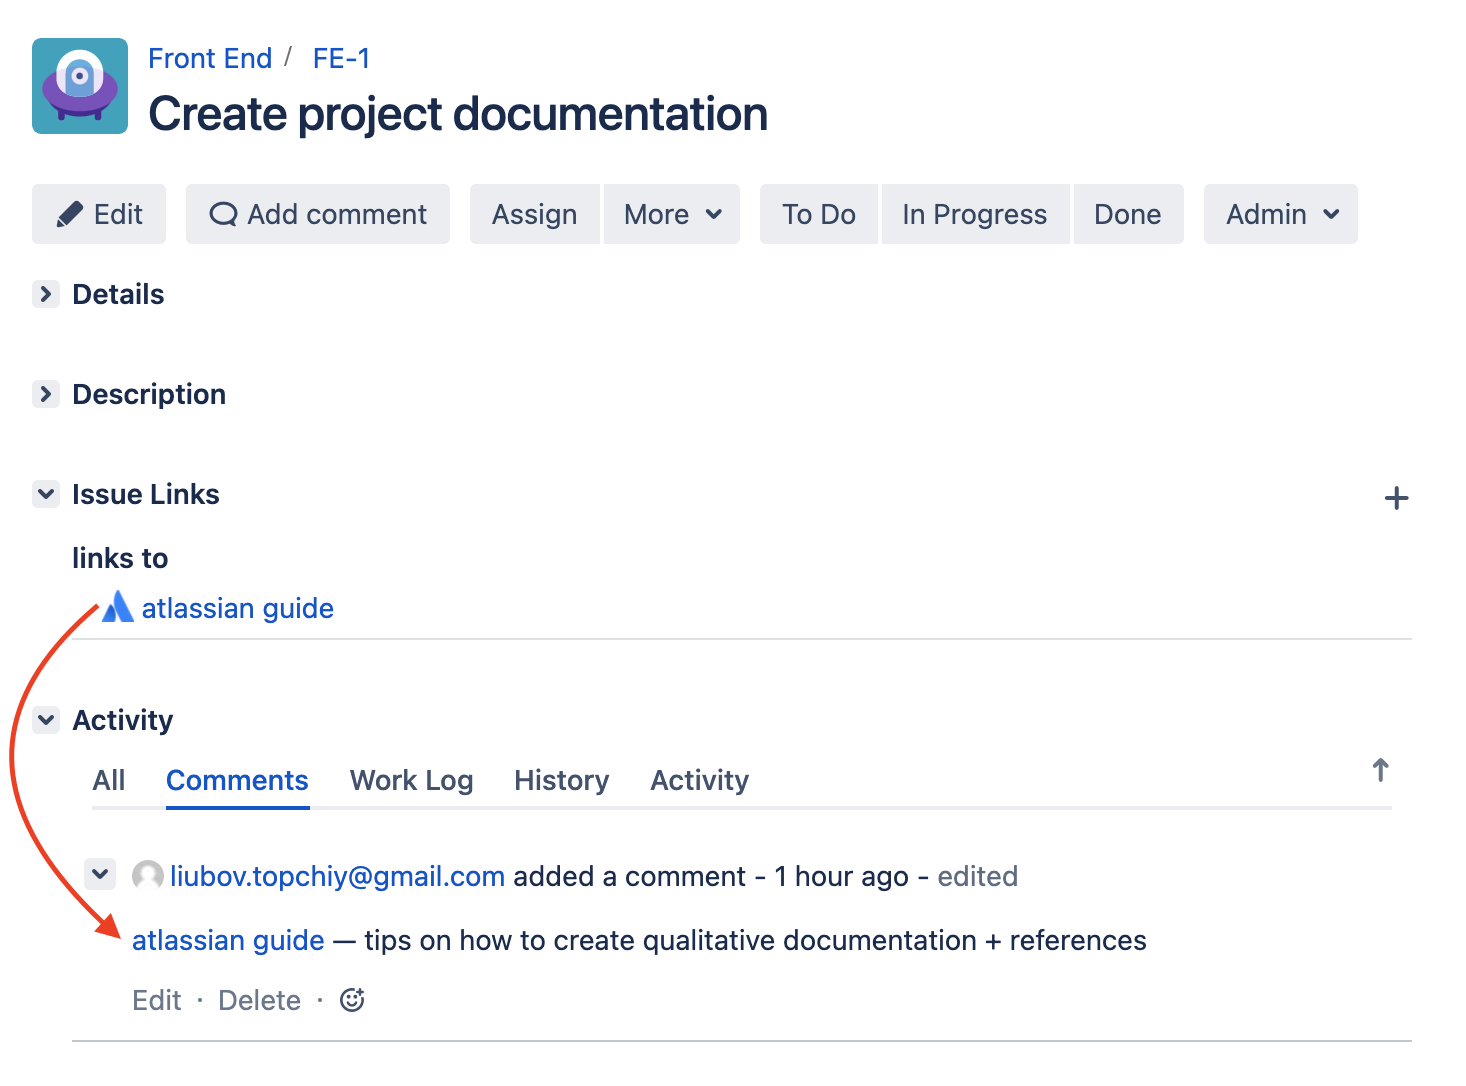1466x1086 pixels.
Task: Switch to the History tab
Action: tap(561, 780)
